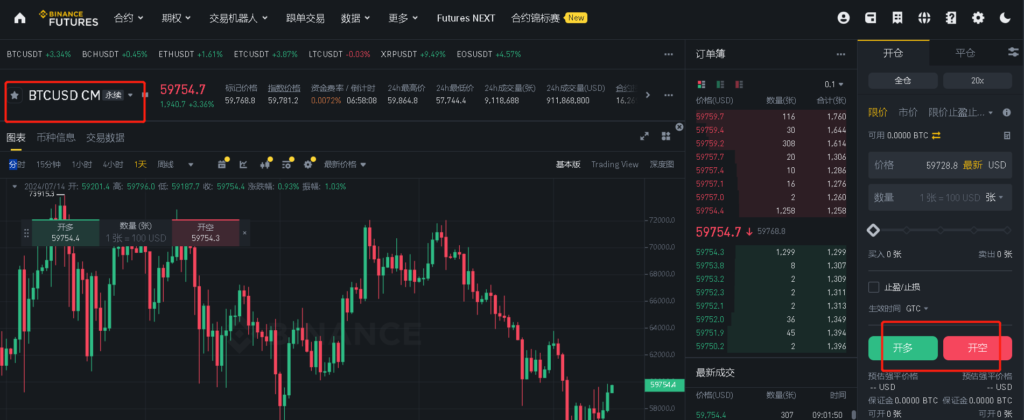Go to the home icon

point(20,18)
